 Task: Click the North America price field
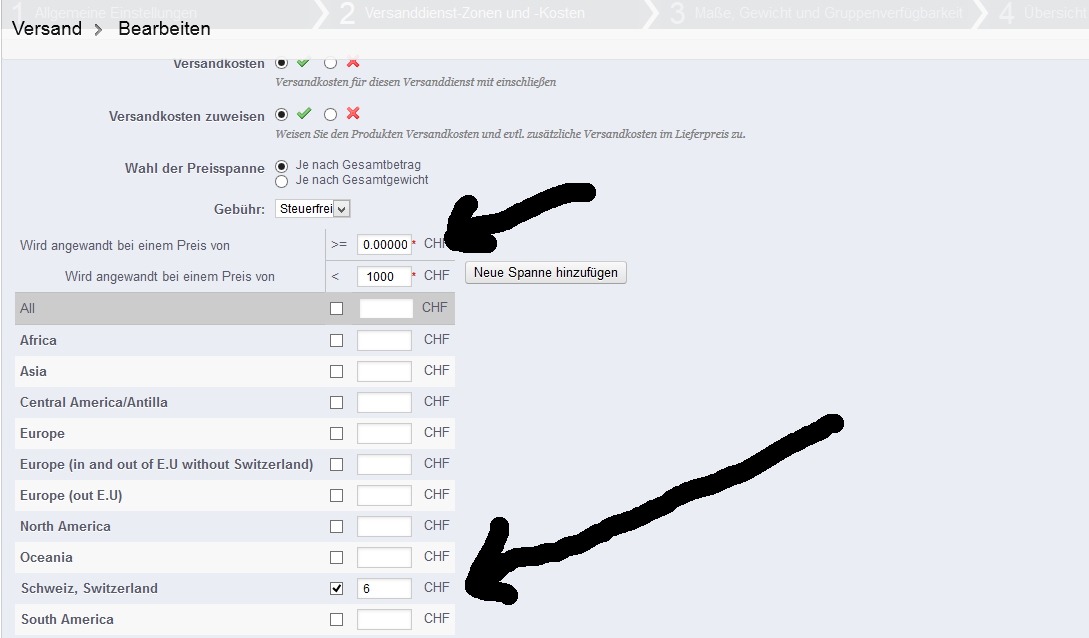click(x=384, y=526)
